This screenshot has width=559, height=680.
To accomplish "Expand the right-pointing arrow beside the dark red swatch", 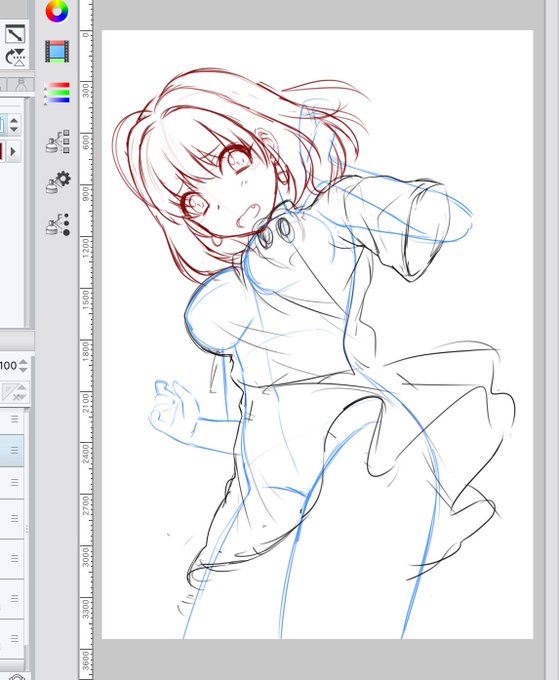I will pyautogui.click(x=13, y=151).
